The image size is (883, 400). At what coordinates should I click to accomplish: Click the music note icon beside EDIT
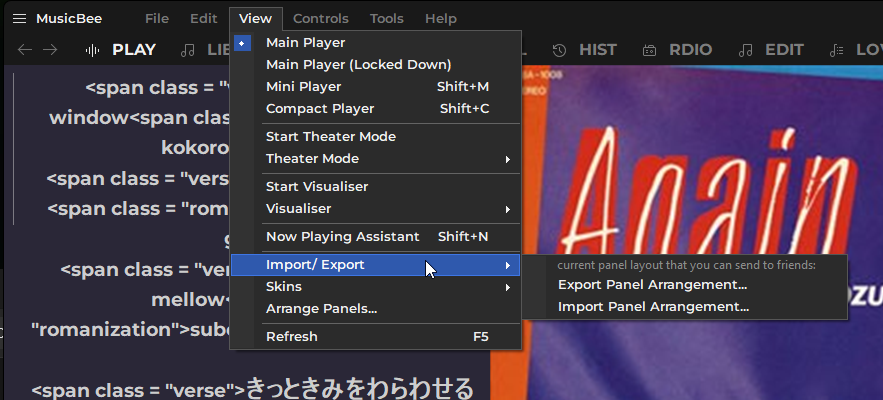[746, 50]
